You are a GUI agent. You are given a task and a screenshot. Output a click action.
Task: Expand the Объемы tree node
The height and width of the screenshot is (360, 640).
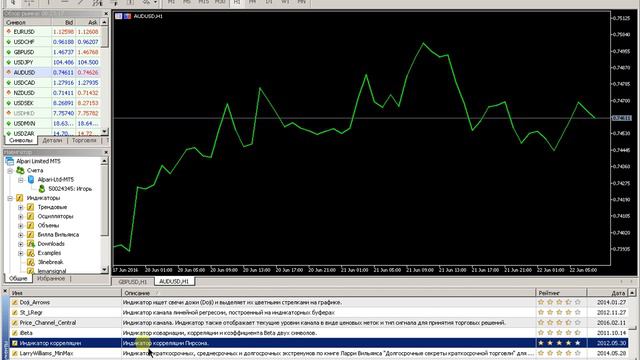21,226
